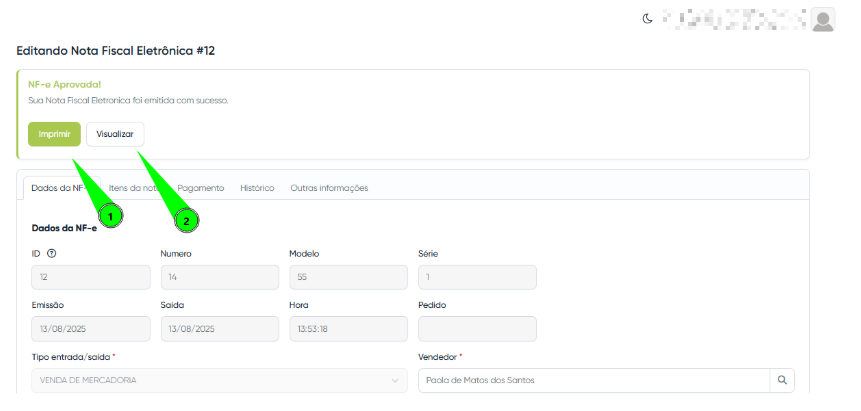The height and width of the screenshot is (411, 861).
Task: Click the empty Pedido field
Action: coord(477,329)
